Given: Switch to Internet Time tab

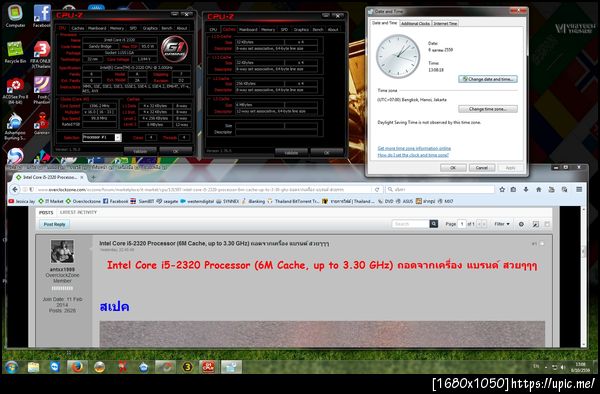Looking at the screenshot, I should coord(445,23).
